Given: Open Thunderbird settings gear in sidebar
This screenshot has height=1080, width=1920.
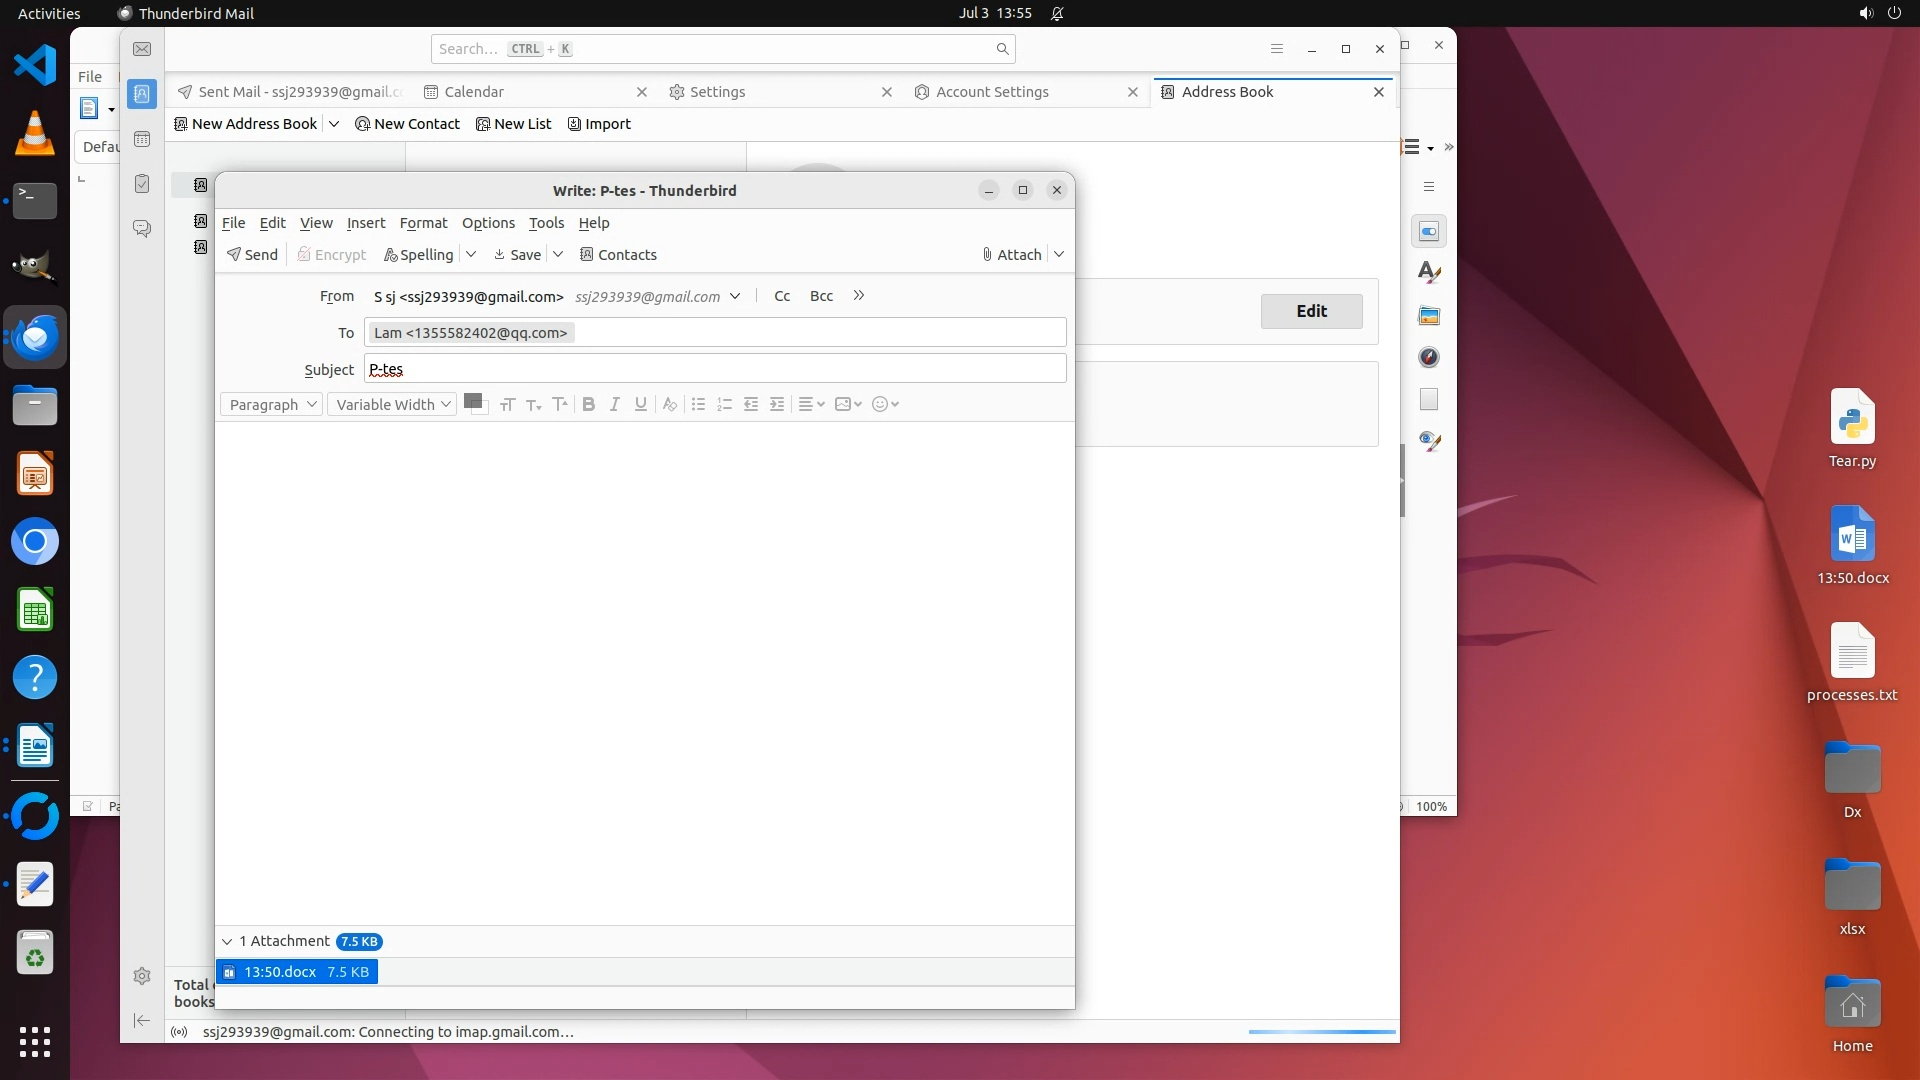Looking at the screenshot, I should [142, 976].
